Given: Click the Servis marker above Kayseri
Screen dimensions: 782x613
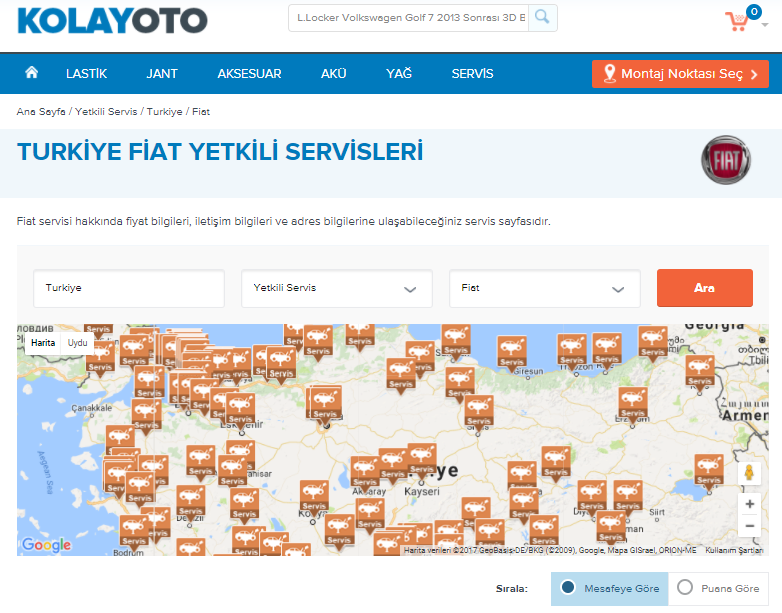Looking at the screenshot, I should (x=422, y=460).
